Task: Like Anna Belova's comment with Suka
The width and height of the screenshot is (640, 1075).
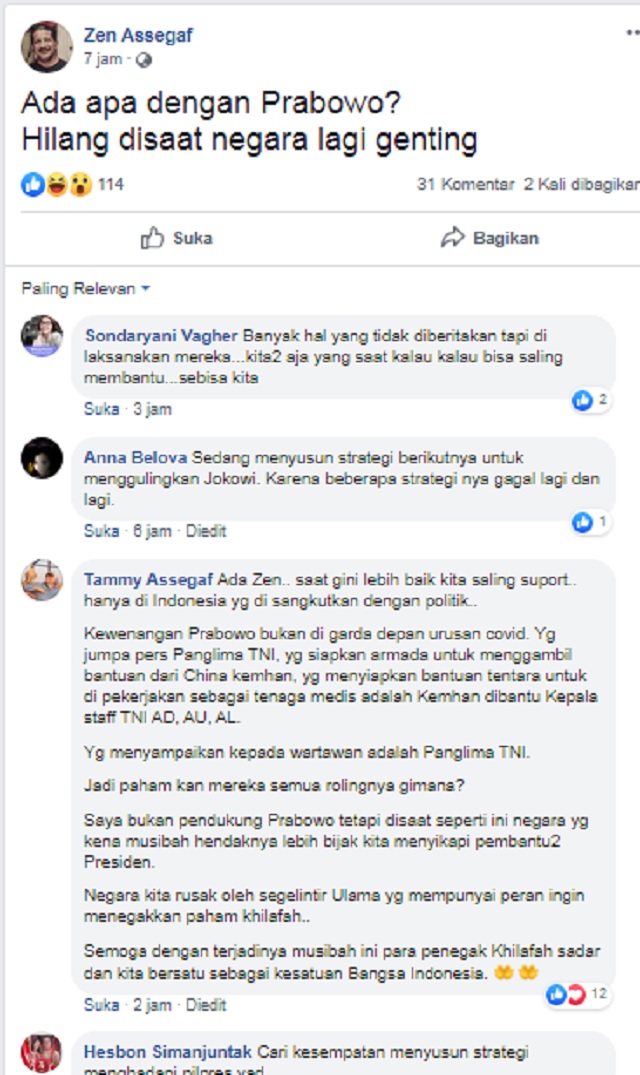Action: coord(101,531)
